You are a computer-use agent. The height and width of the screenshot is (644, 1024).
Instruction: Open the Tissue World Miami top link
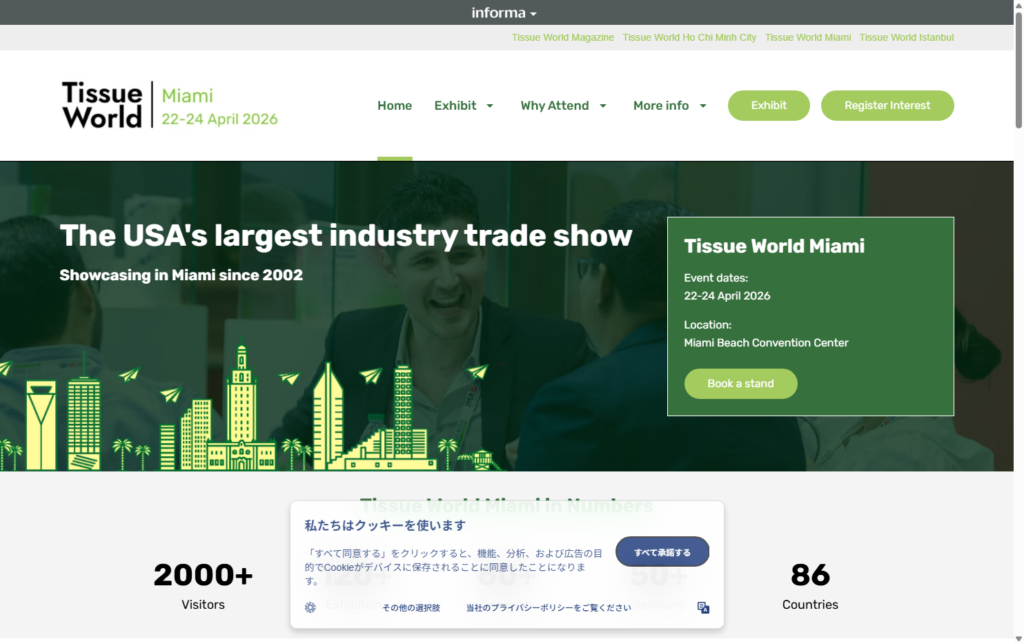(x=807, y=37)
